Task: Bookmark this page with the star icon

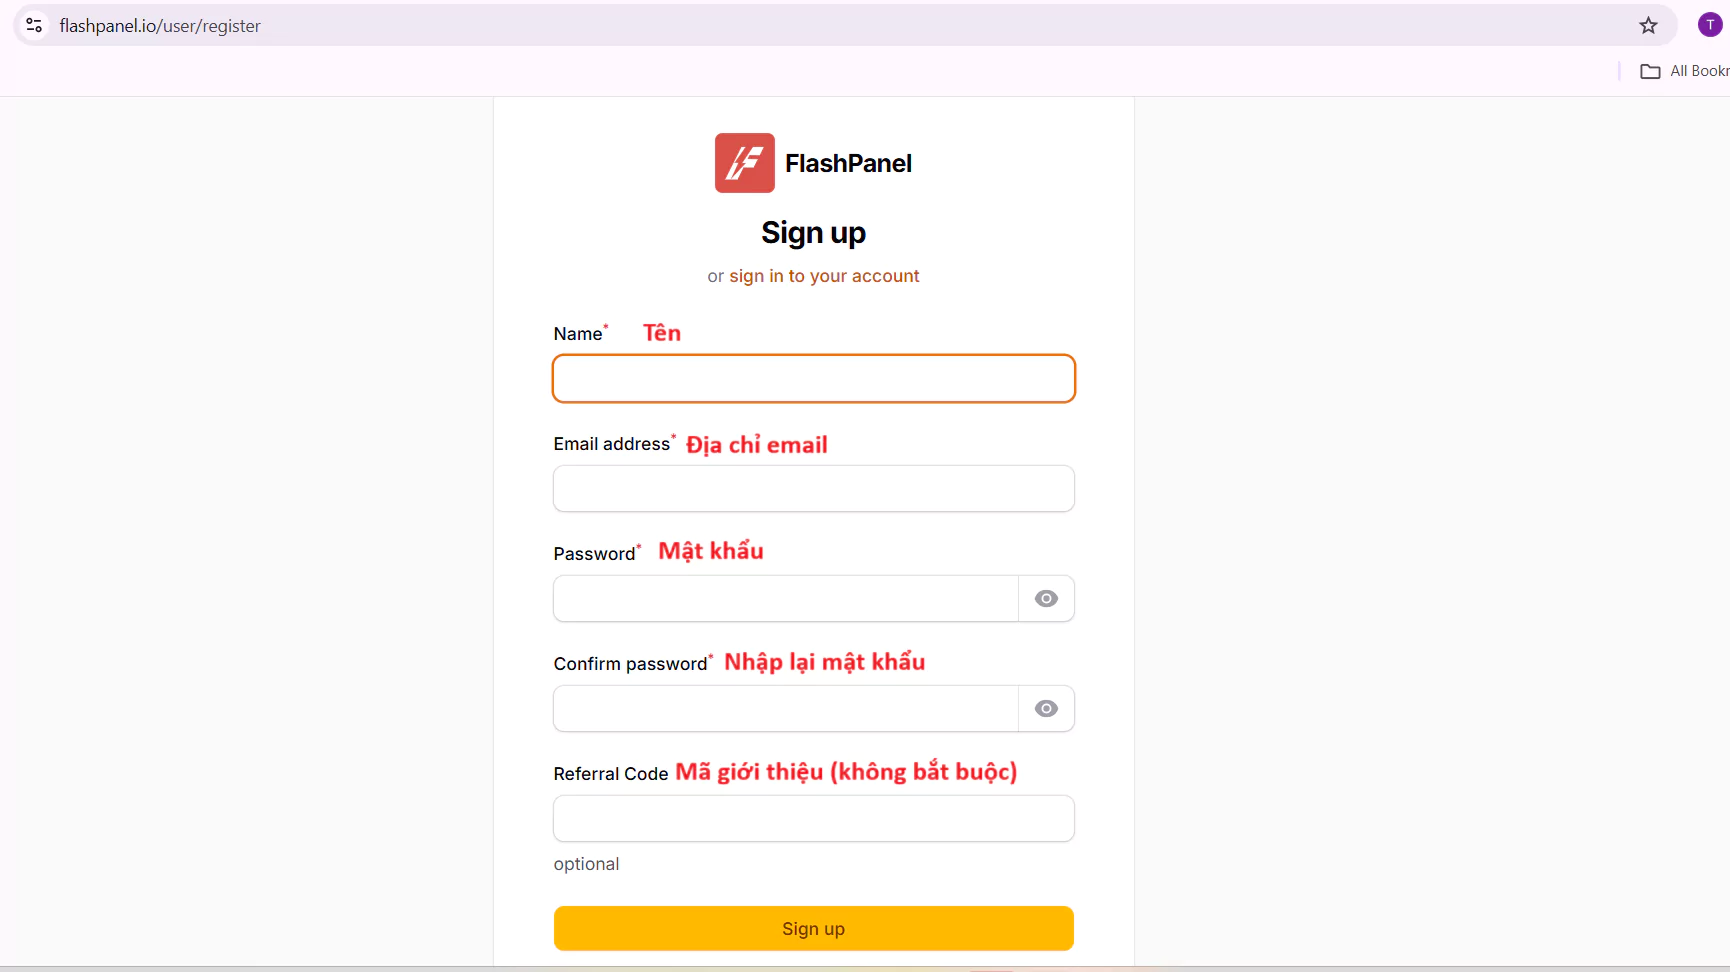Action: pos(1648,26)
